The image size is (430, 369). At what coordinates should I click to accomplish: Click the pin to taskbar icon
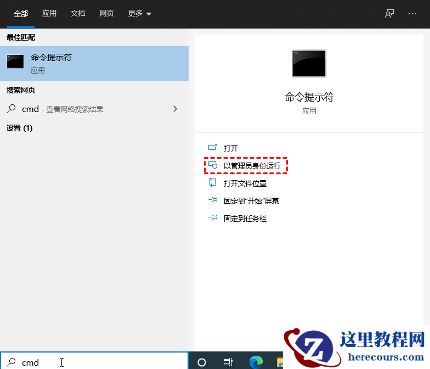click(x=212, y=218)
